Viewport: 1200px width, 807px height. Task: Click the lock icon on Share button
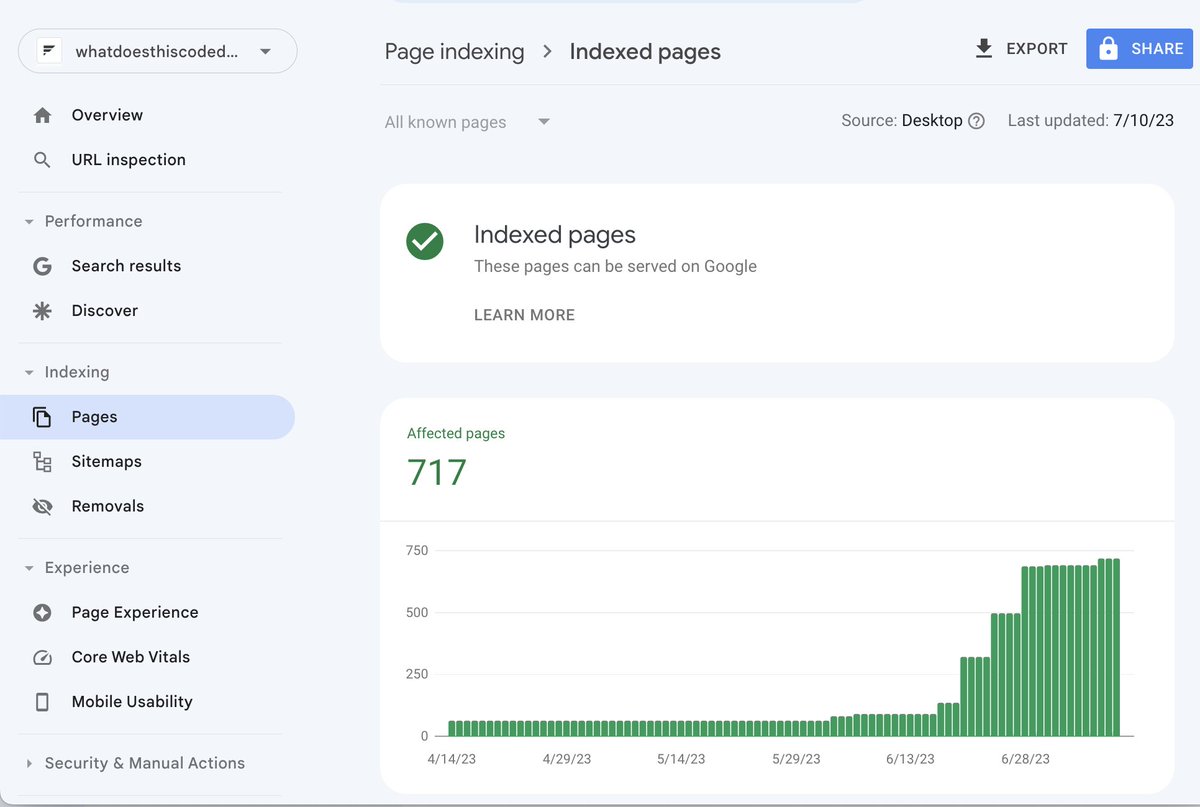[x=1107, y=48]
